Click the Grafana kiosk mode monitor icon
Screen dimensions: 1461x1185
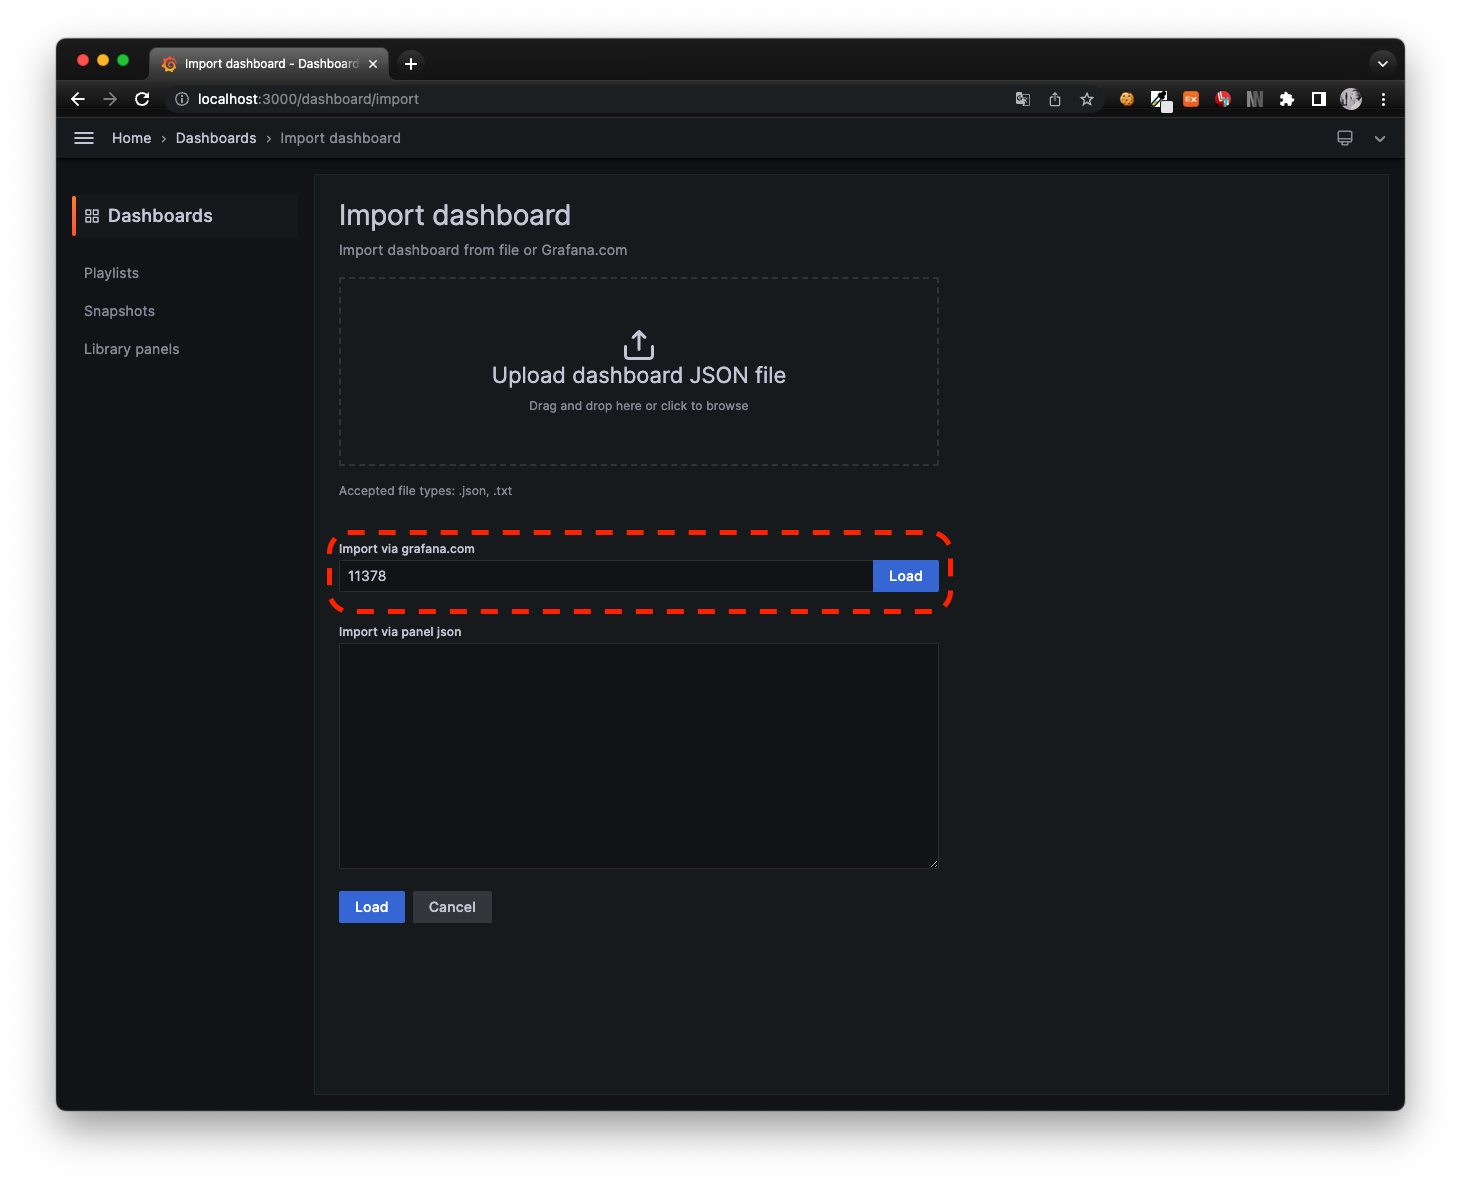click(x=1345, y=138)
